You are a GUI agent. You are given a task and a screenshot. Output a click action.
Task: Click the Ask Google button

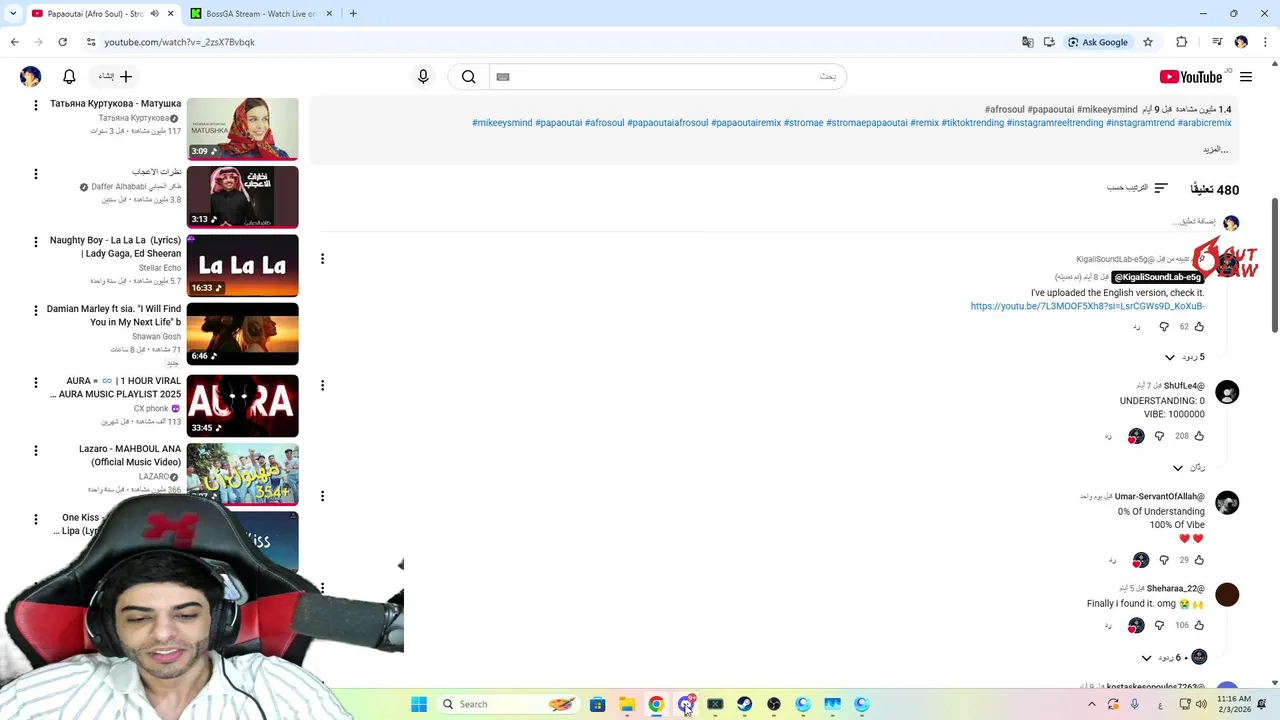click(1097, 42)
